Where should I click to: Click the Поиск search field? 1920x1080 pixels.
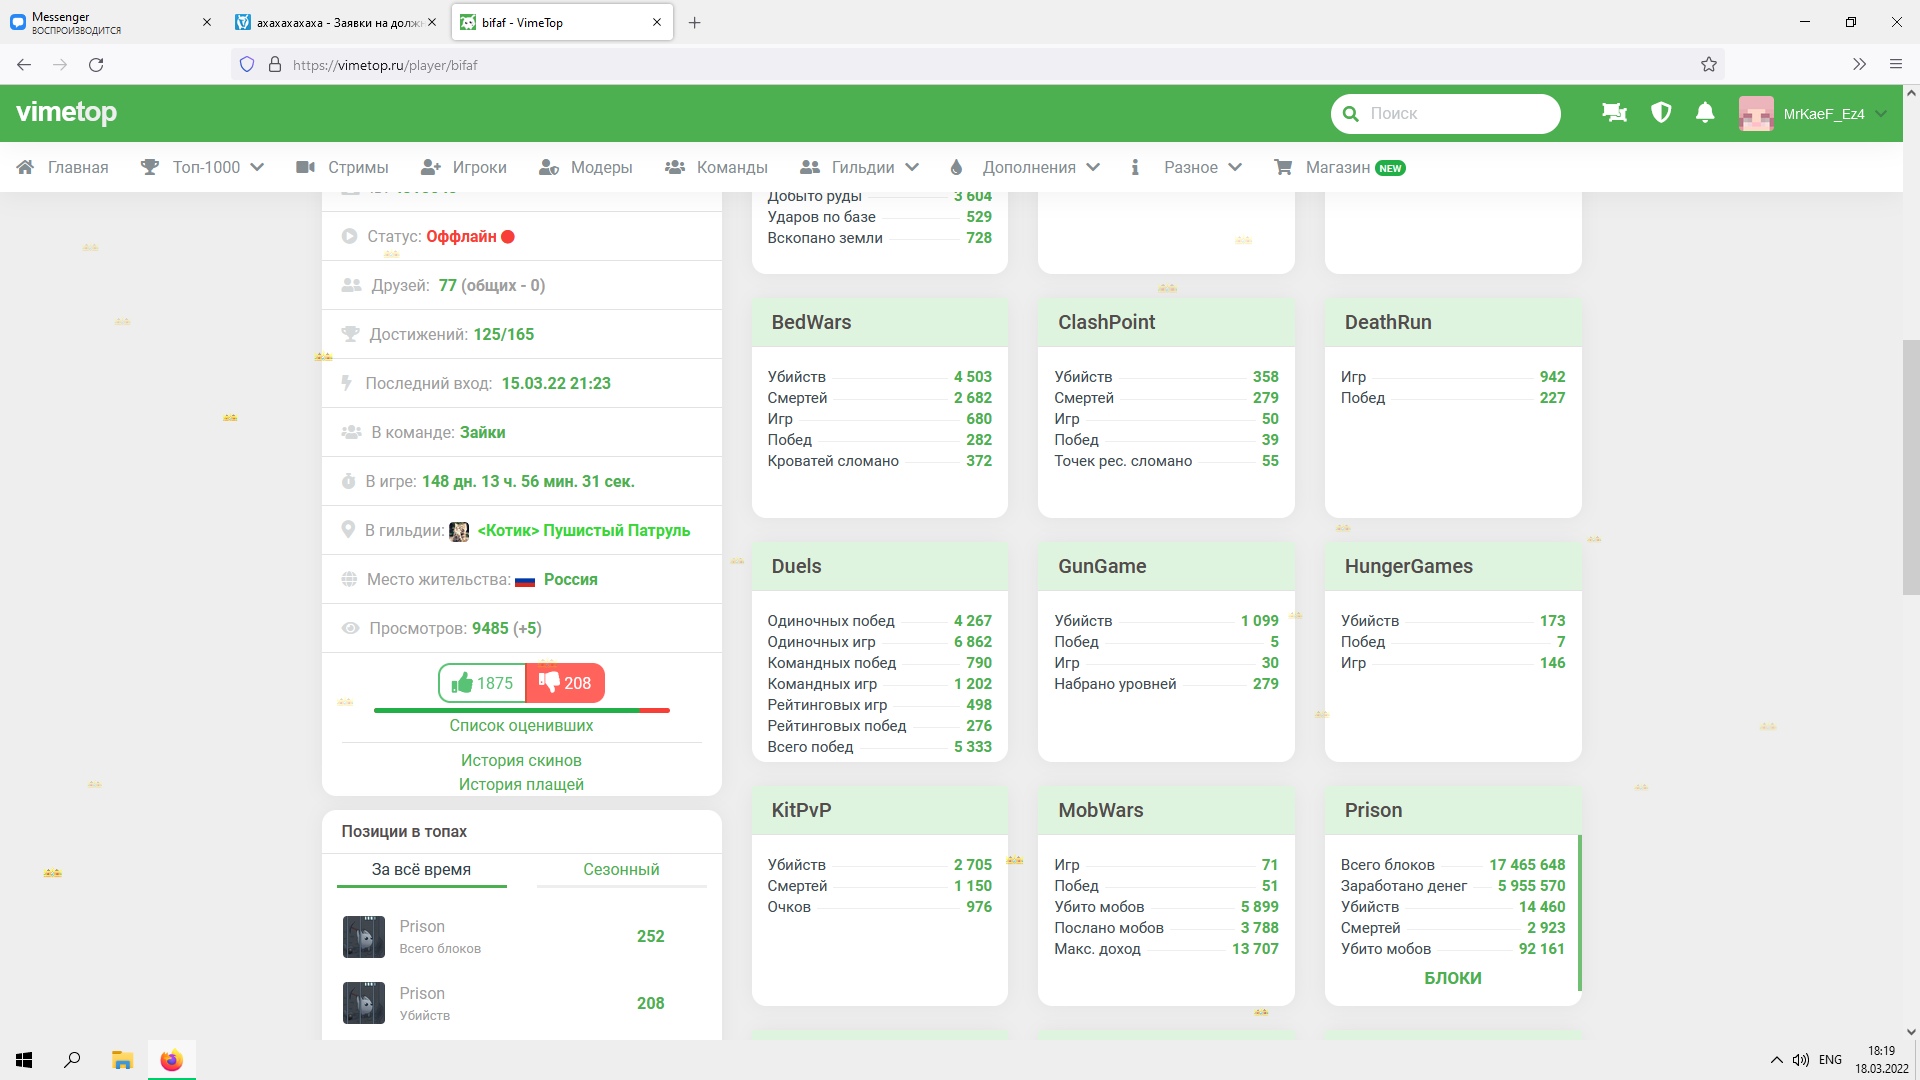1455,114
